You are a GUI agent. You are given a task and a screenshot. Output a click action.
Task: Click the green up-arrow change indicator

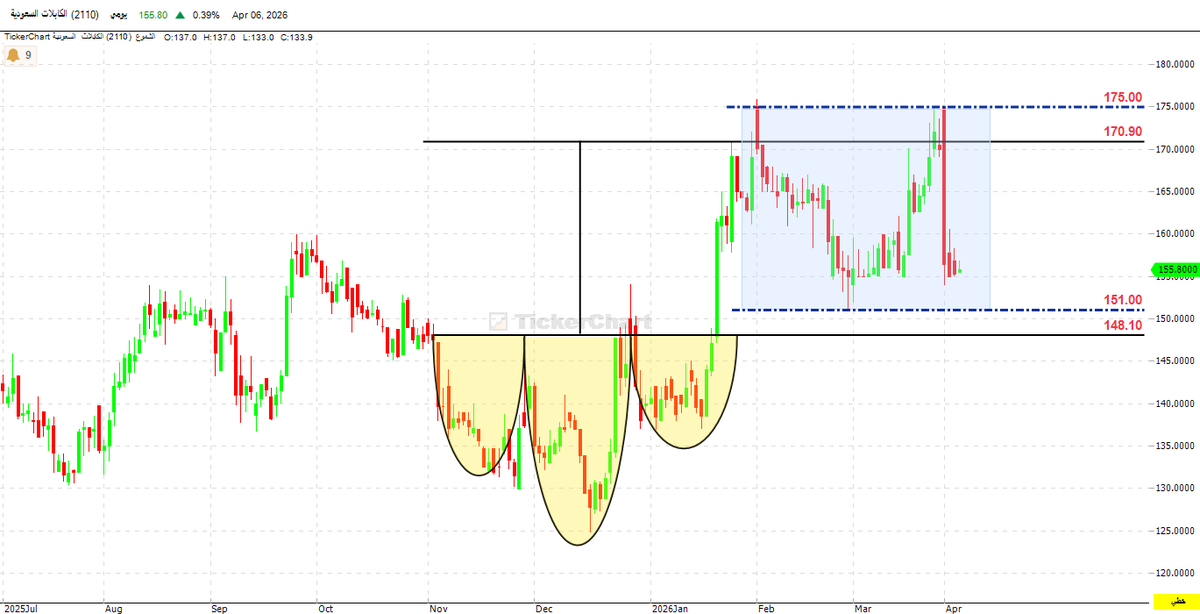178,17
